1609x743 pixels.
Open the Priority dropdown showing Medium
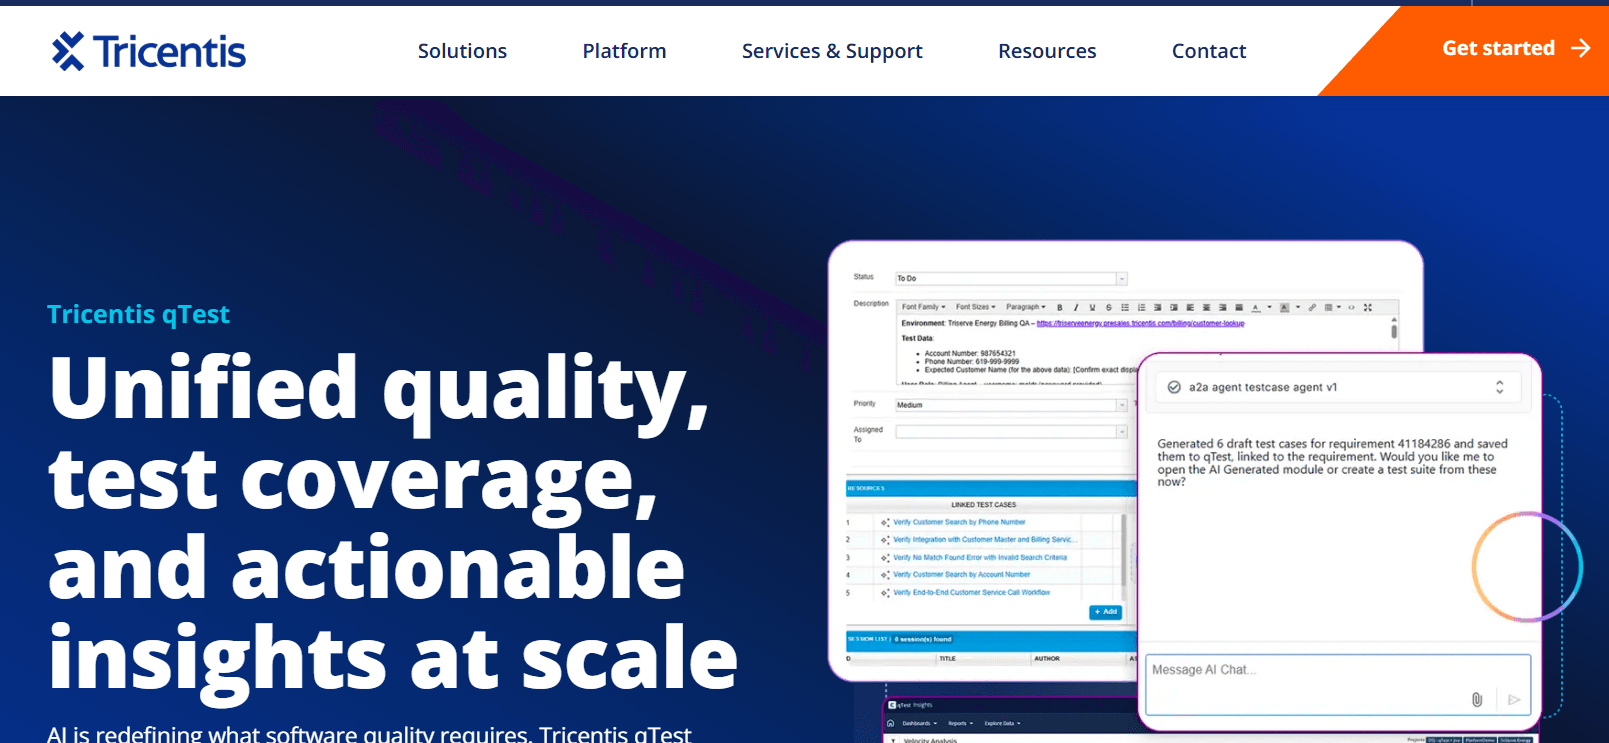(1011, 405)
